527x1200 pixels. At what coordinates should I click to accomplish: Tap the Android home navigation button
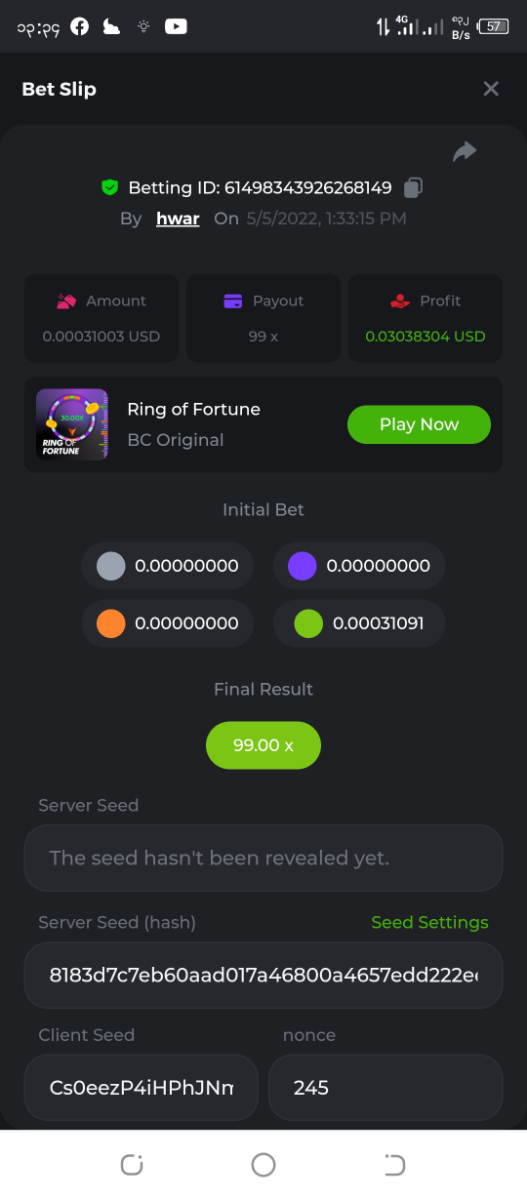pyautogui.click(x=263, y=1164)
